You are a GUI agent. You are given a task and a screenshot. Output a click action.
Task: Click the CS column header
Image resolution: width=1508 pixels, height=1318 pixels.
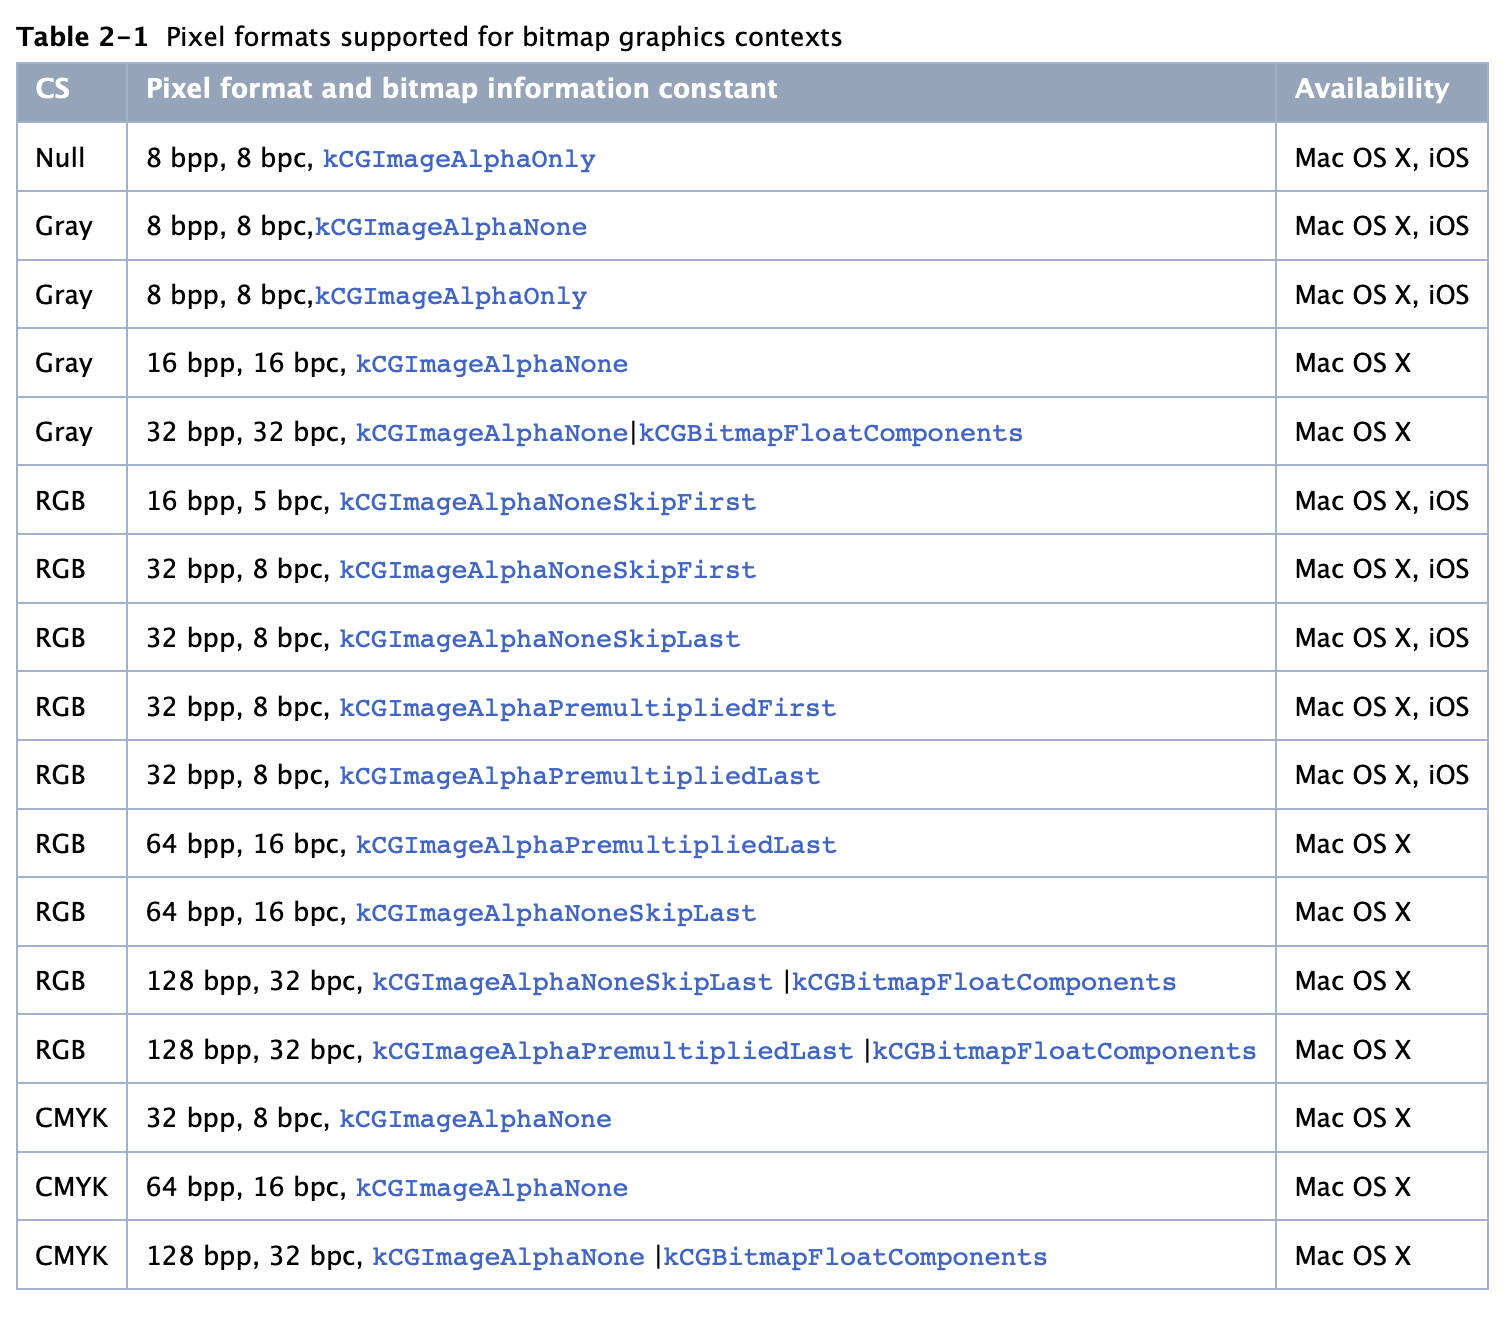click(53, 89)
